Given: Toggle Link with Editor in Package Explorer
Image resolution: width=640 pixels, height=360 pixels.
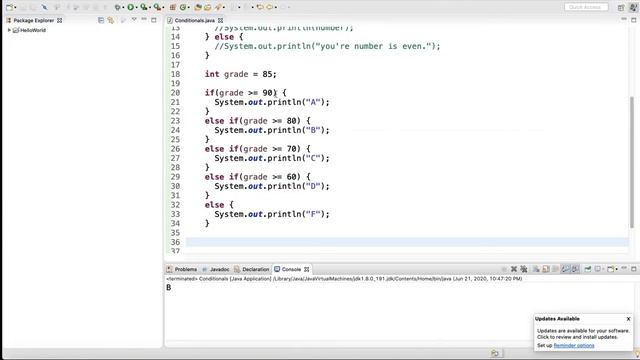Looking at the screenshot, I should click(x=111, y=20).
